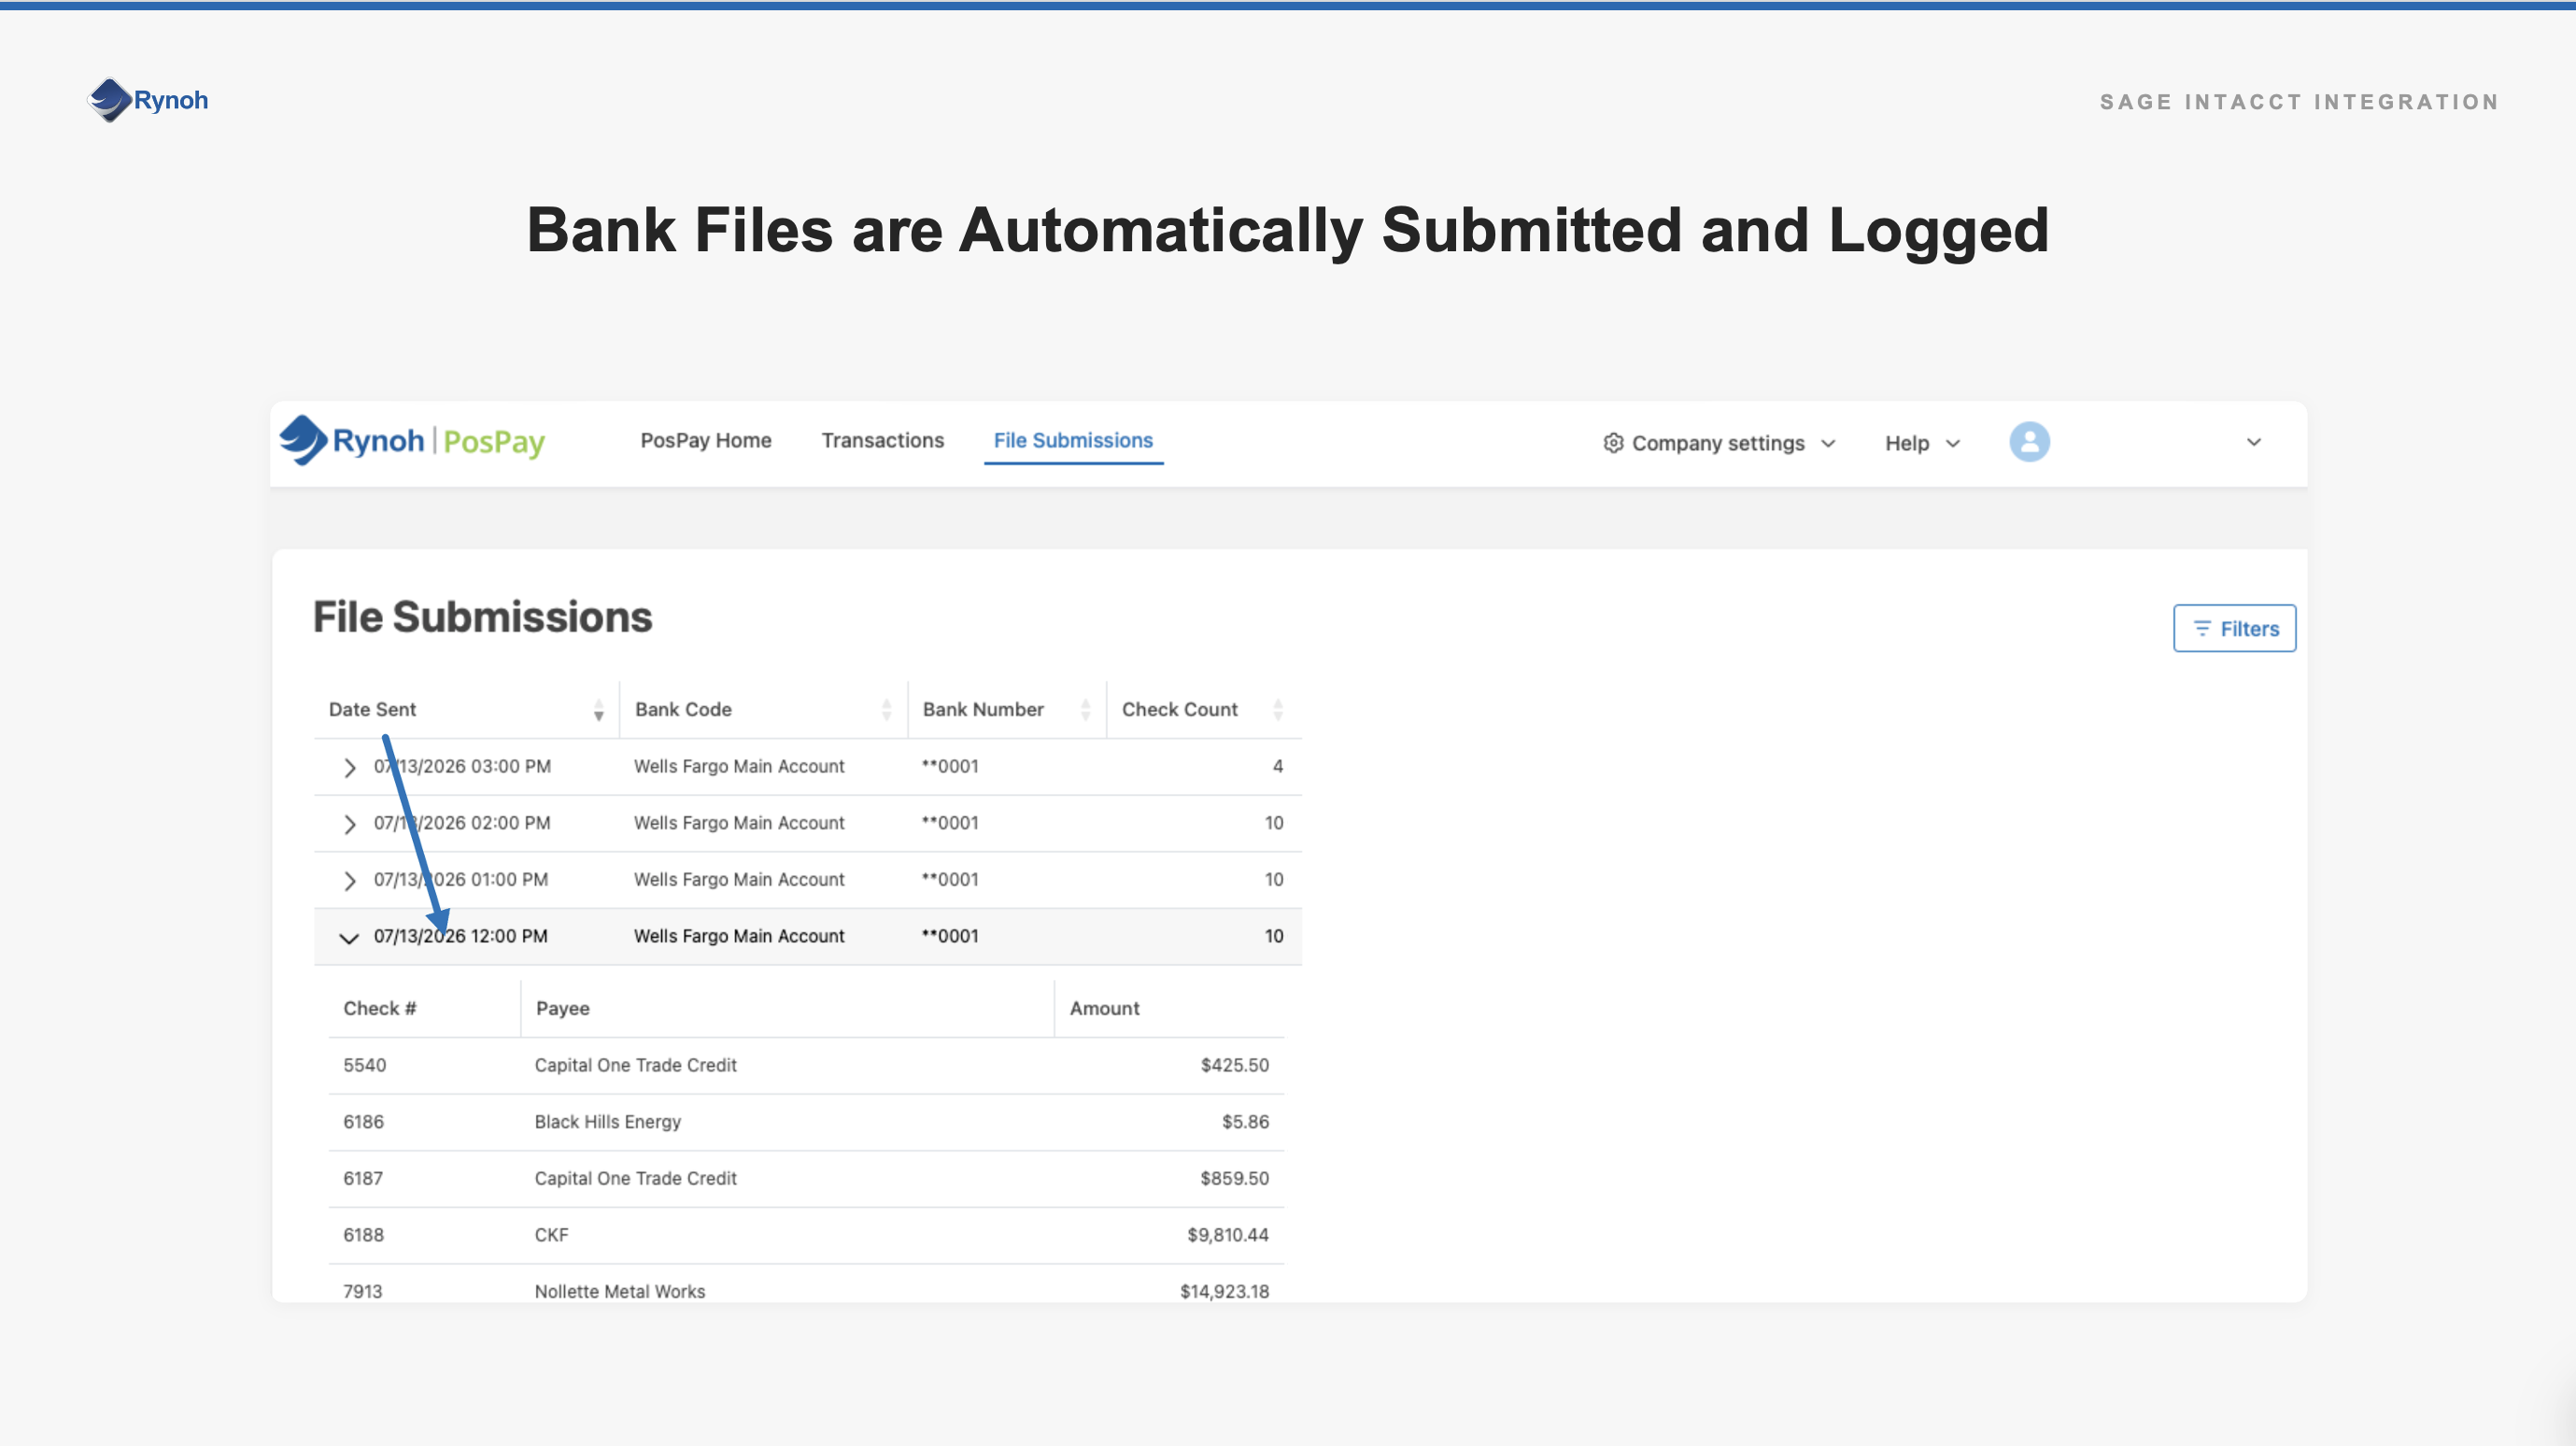
Task: Click the Check # column header
Action: [379, 1008]
